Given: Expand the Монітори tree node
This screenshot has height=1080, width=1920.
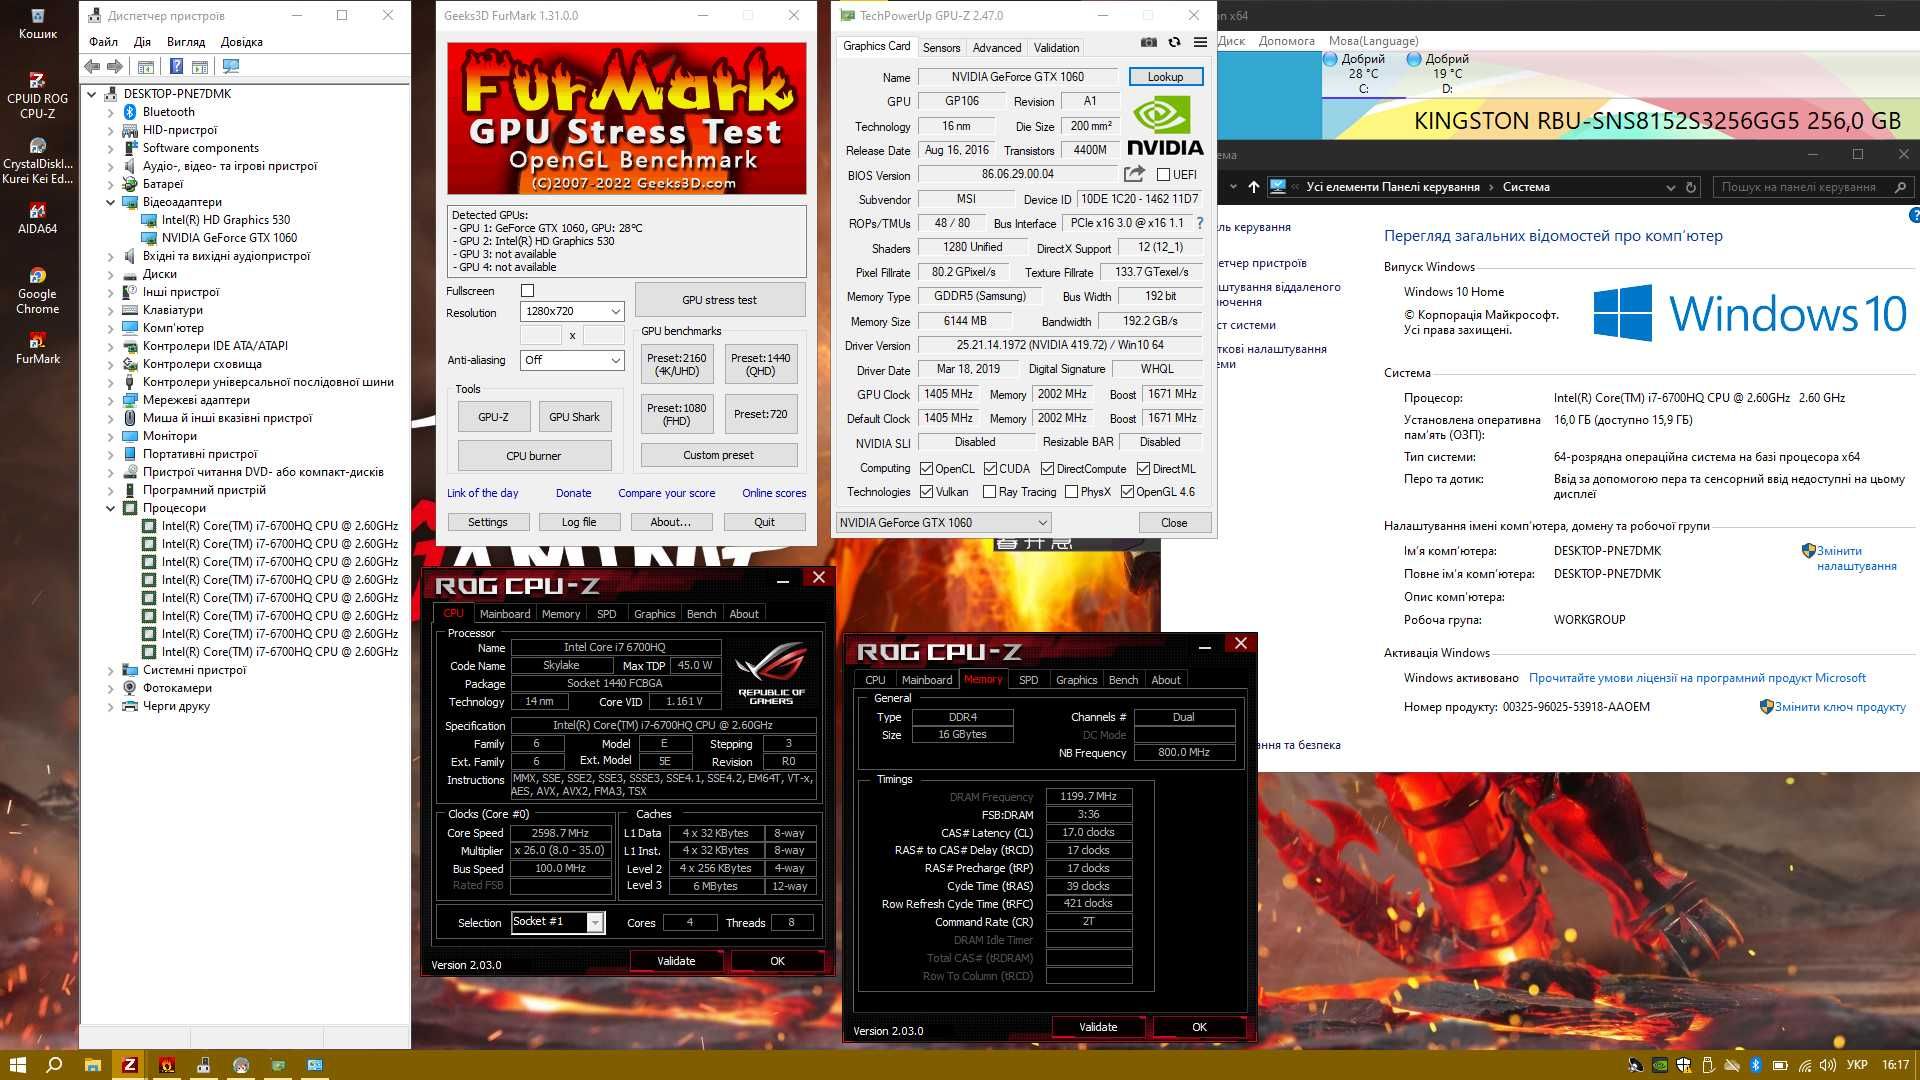Looking at the screenshot, I should [x=110, y=436].
